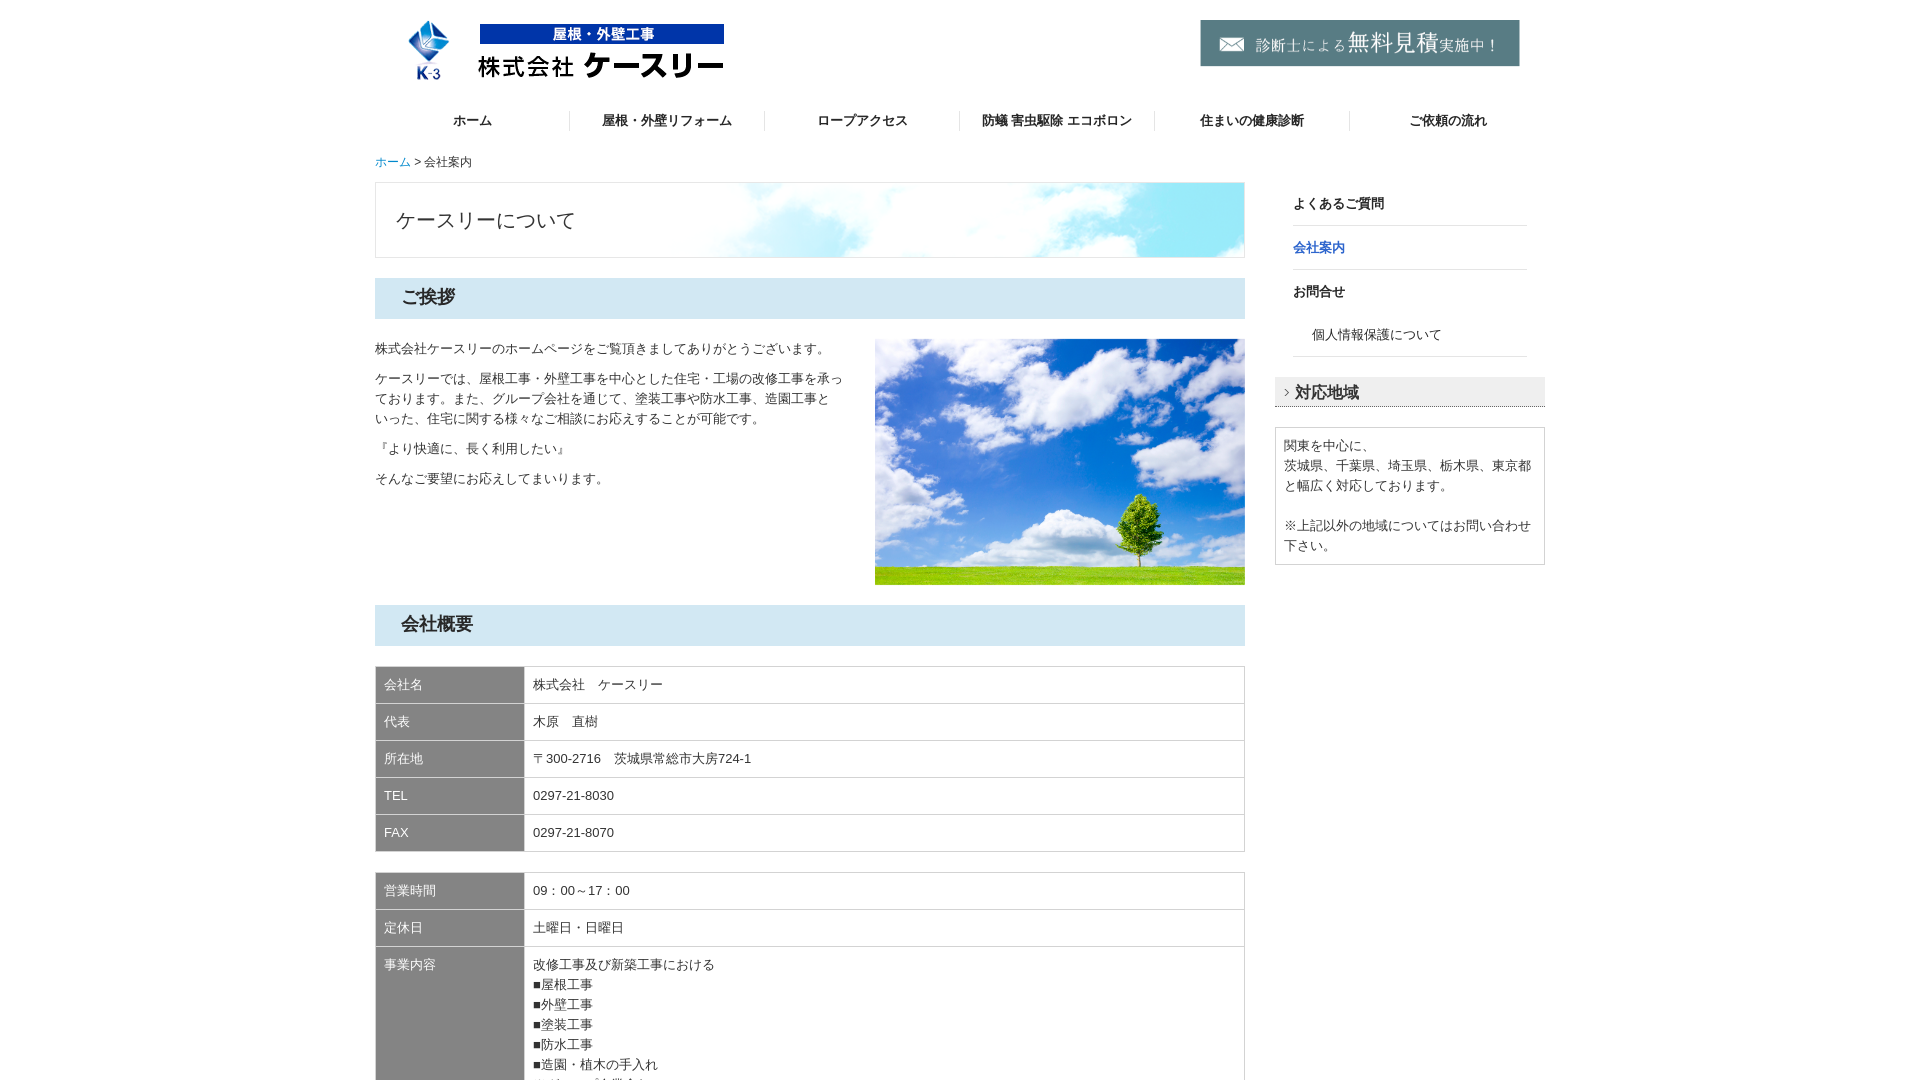Click the envelope icon in the free estimate banner
This screenshot has height=1080, width=1920.
(x=1232, y=44)
